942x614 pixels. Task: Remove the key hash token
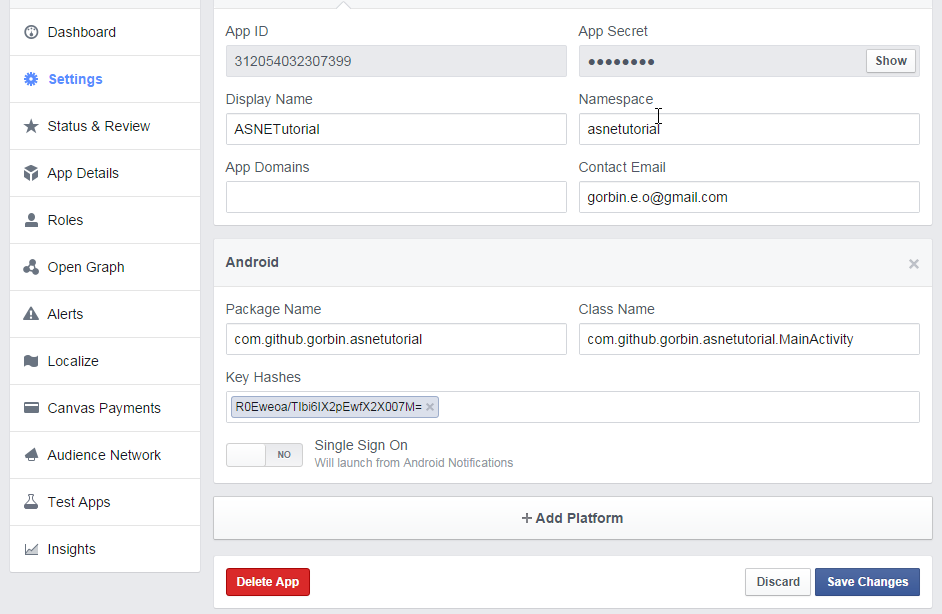430,407
